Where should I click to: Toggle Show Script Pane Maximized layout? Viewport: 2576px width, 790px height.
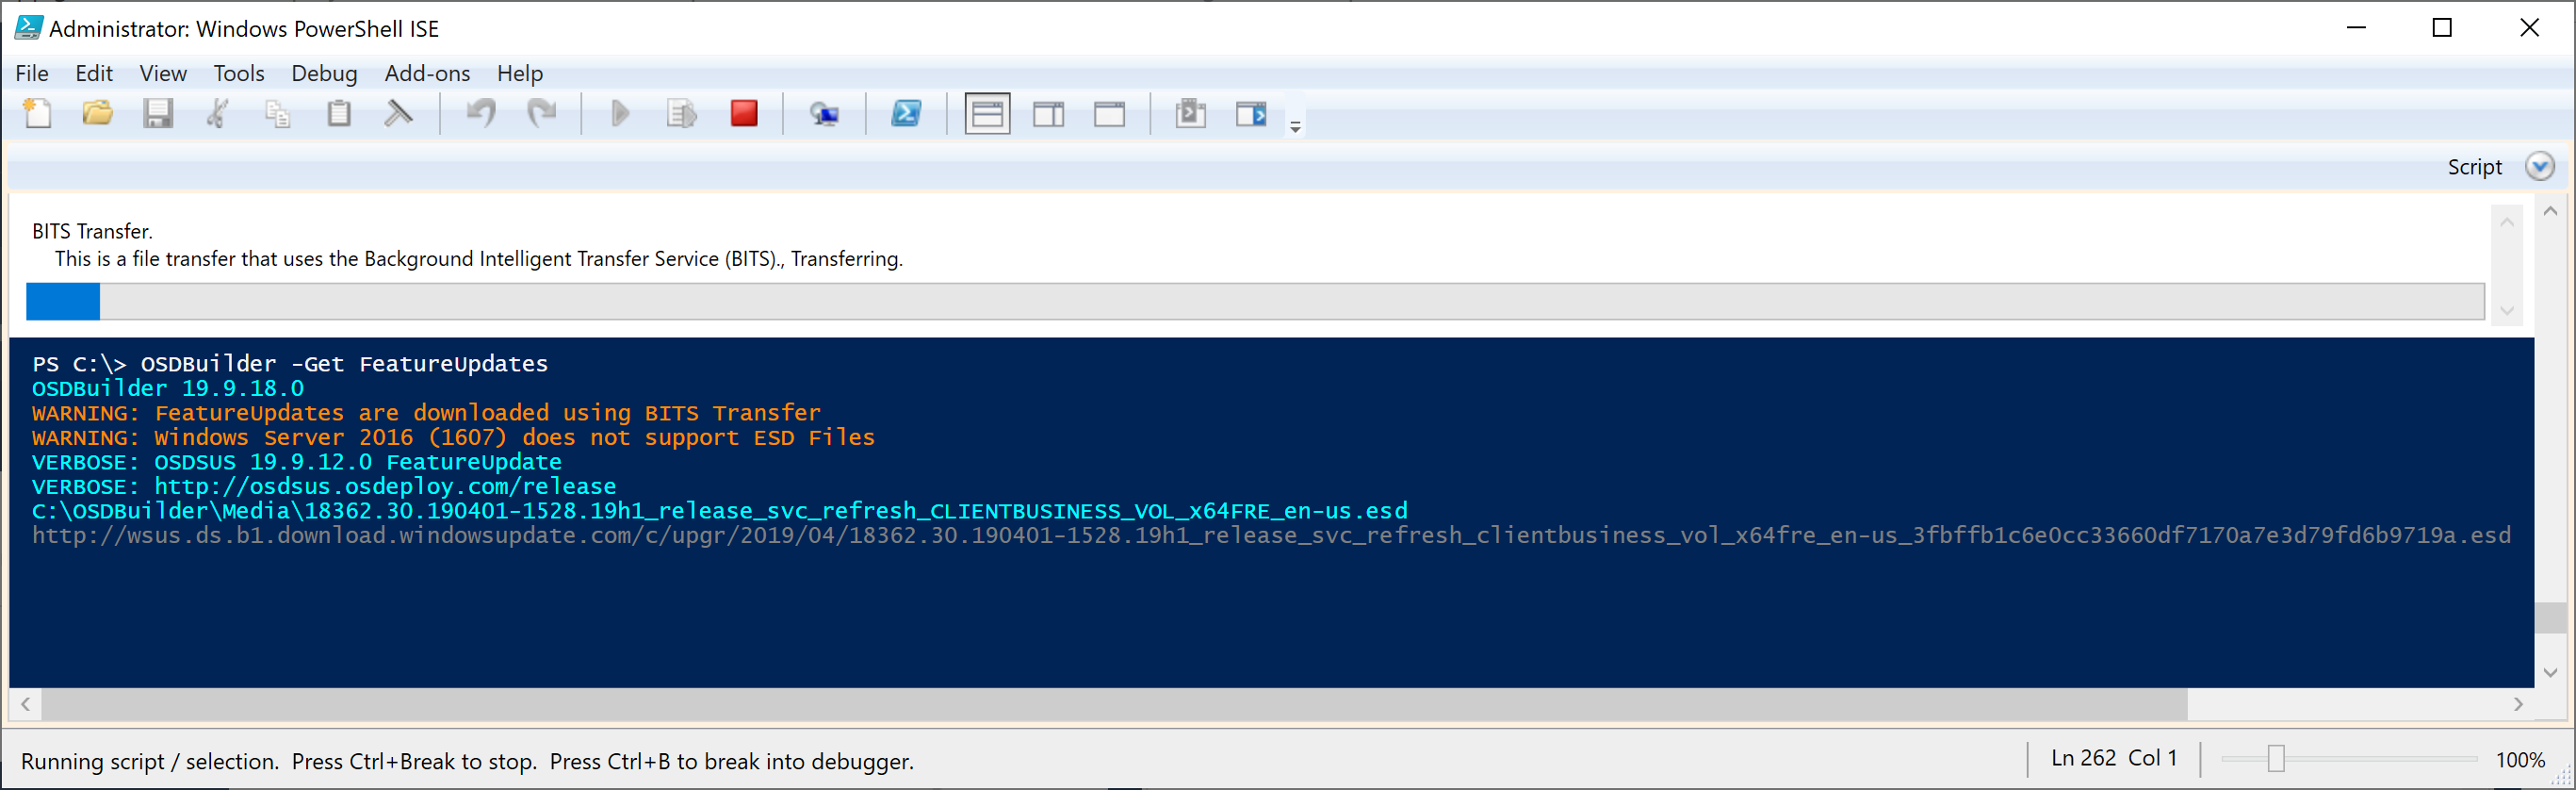click(x=1109, y=114)
